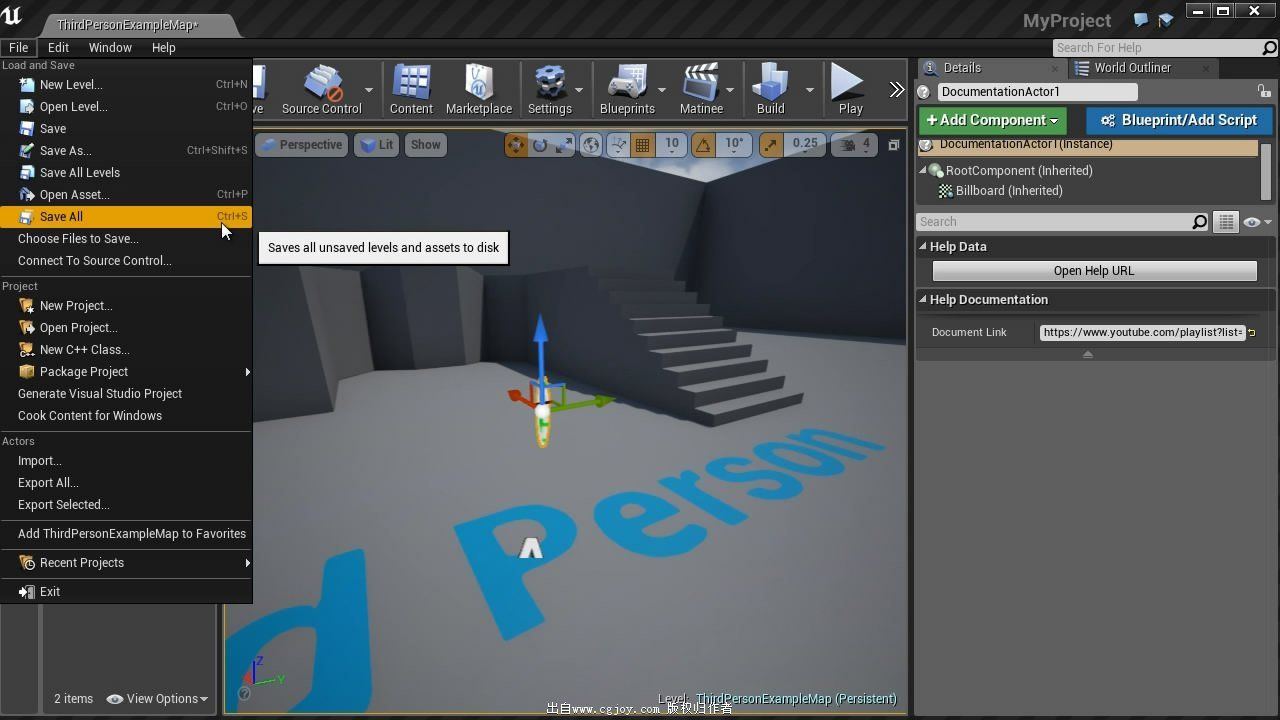Click the Add Component button
This screenshot has width=1280, height=720.
[992, 120]
